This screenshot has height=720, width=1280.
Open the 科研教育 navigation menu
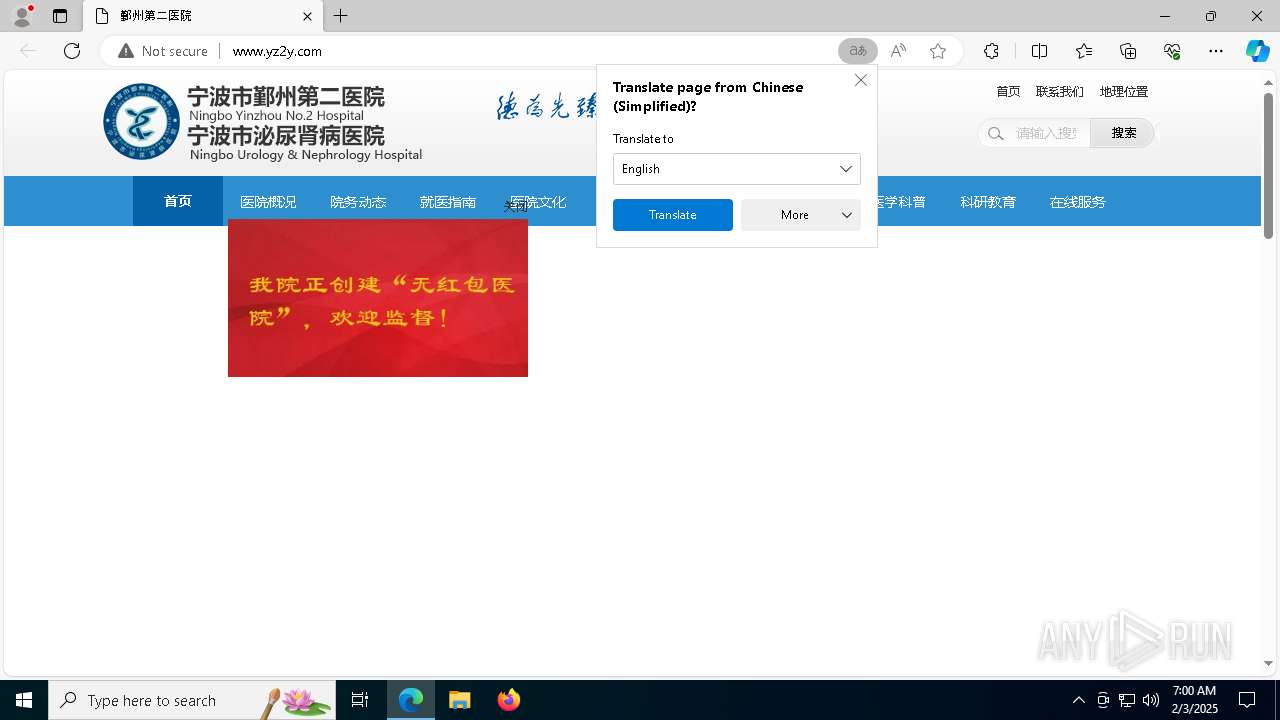988,202
